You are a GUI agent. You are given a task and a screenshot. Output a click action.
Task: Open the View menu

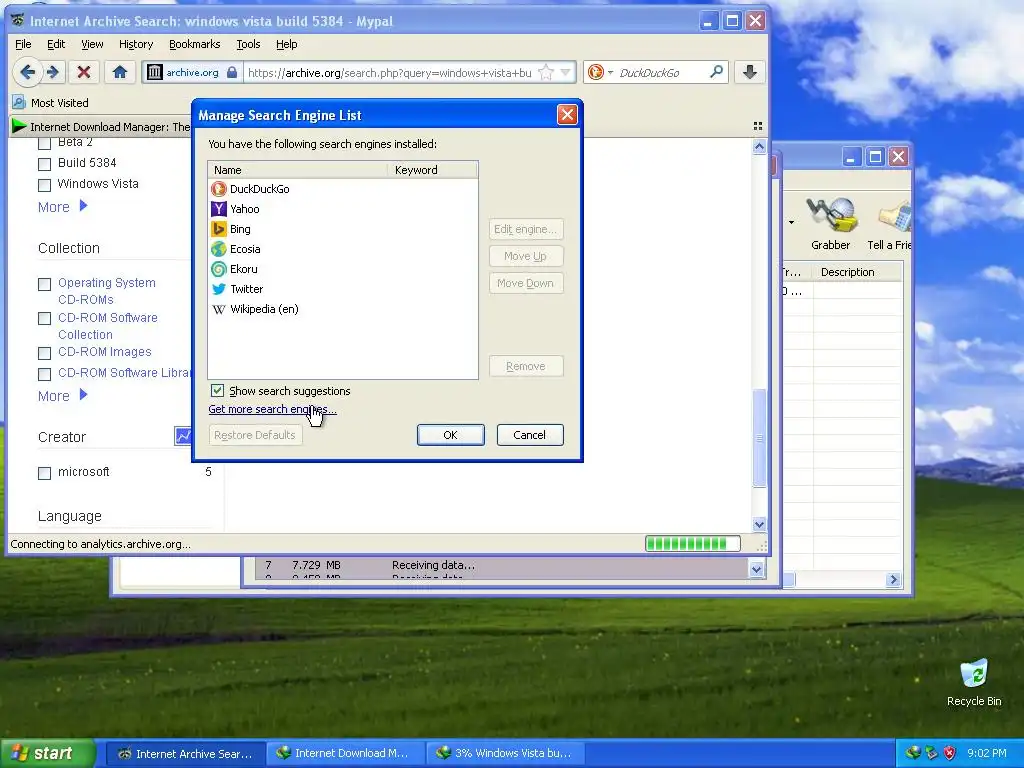tap(92, 44)
